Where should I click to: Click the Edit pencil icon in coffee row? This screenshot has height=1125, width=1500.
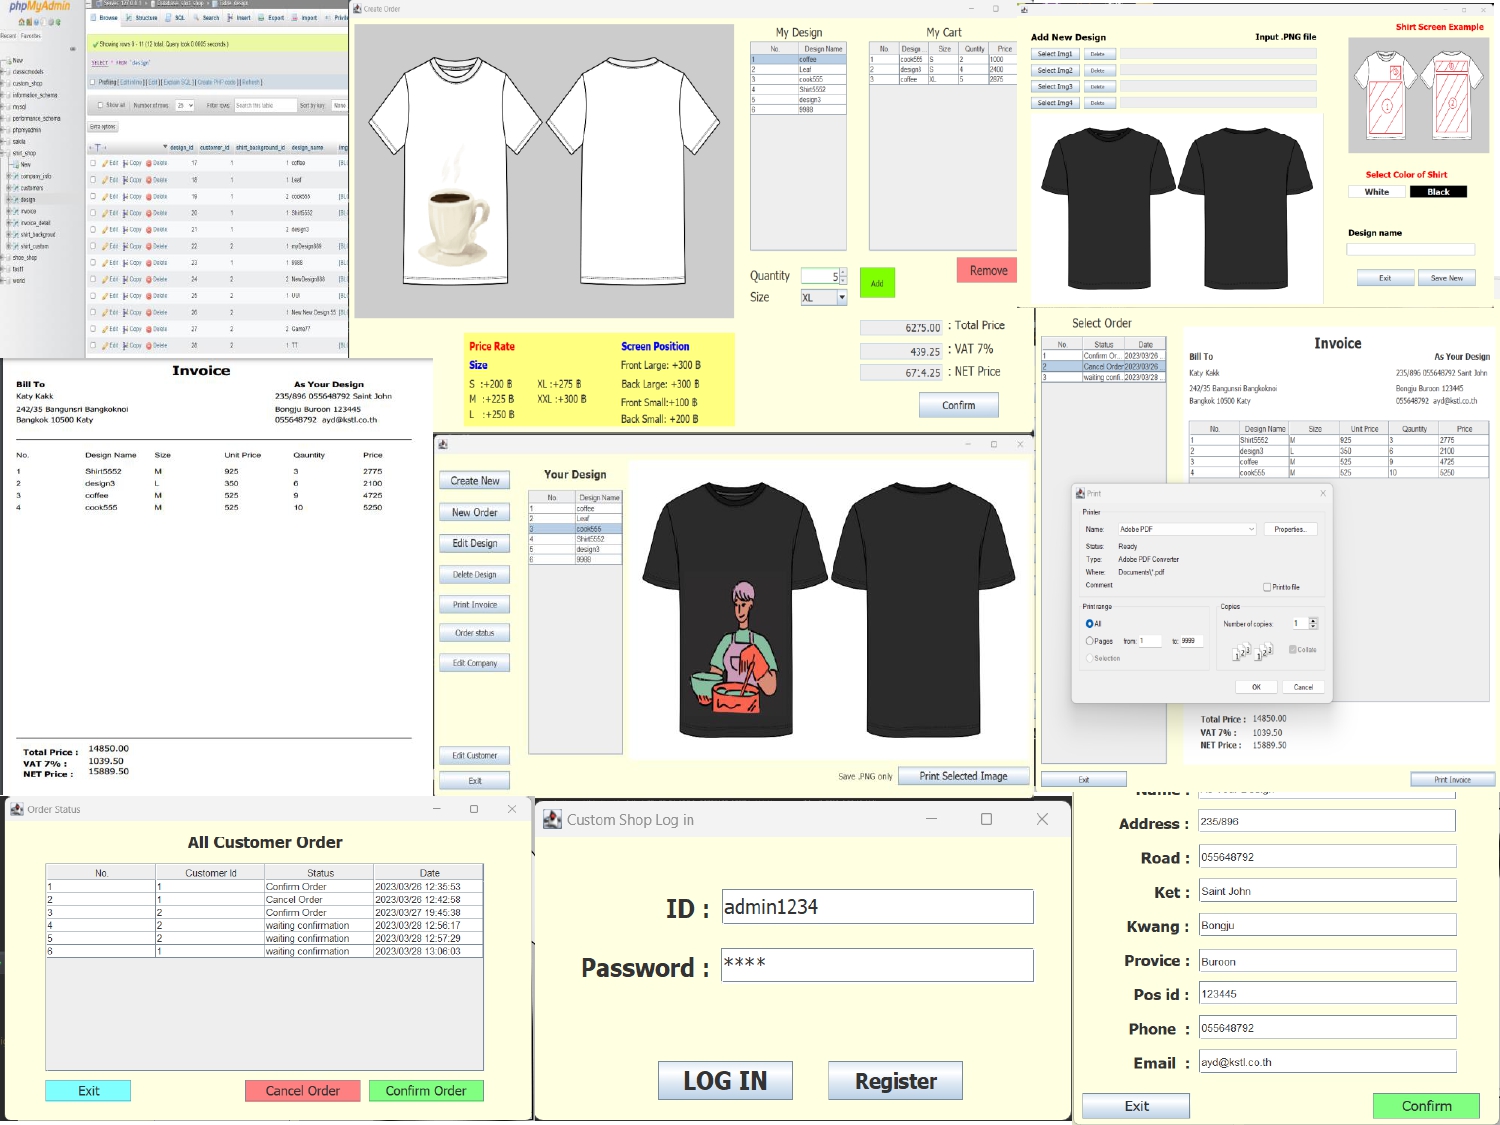point(105,163)
